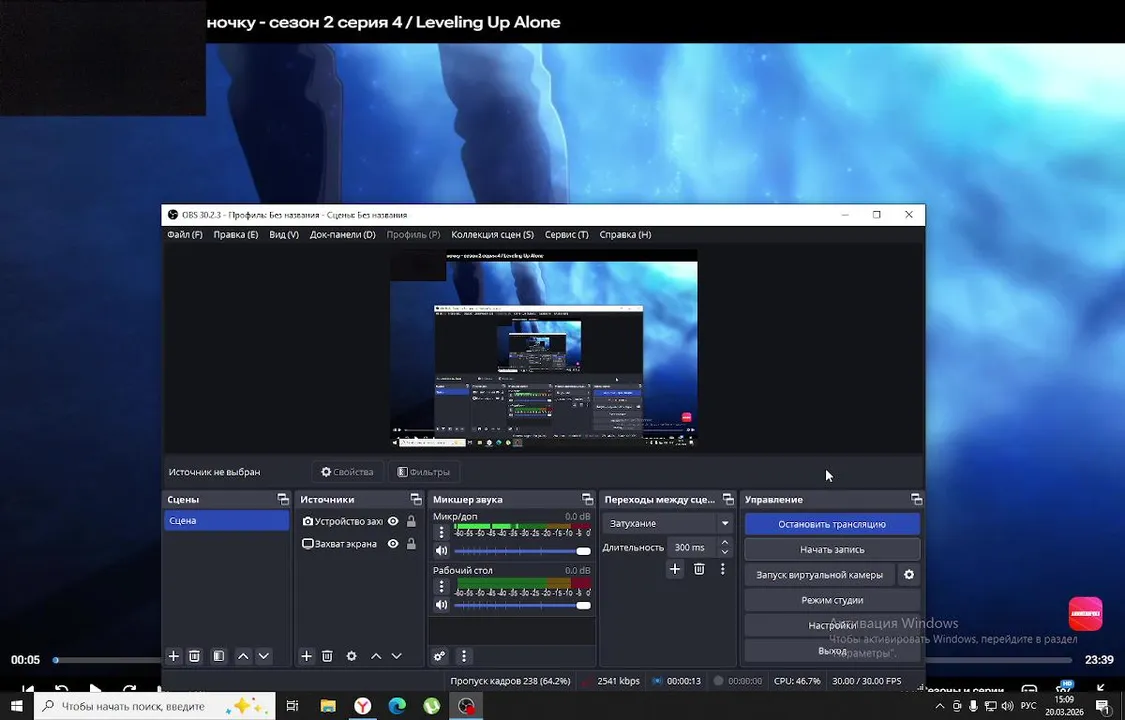This screenshot has height=720, width=1125.
Task: Open the Файл (F) menu
Action: (x=184, y=235)
